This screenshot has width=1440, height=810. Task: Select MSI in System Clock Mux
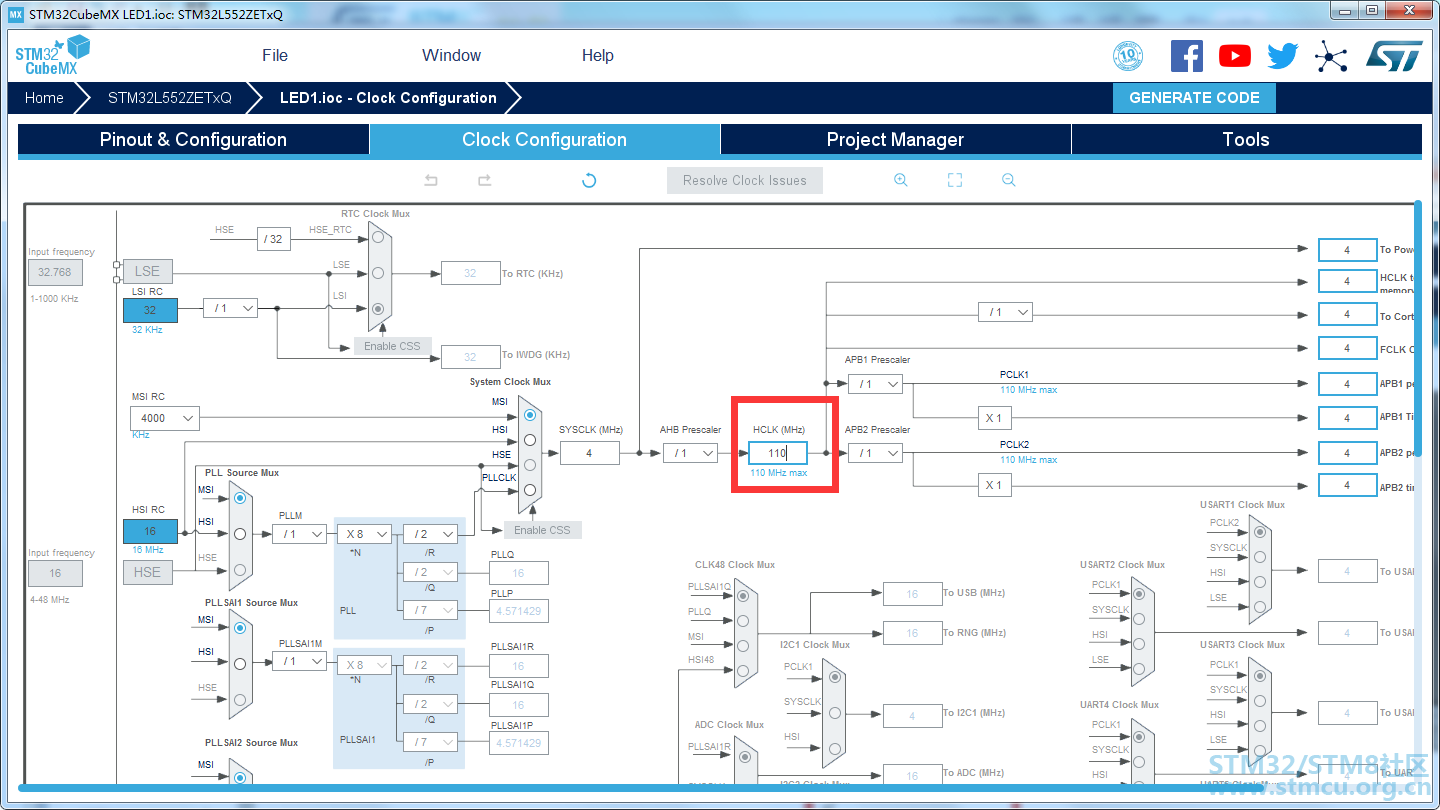(530, 415)
